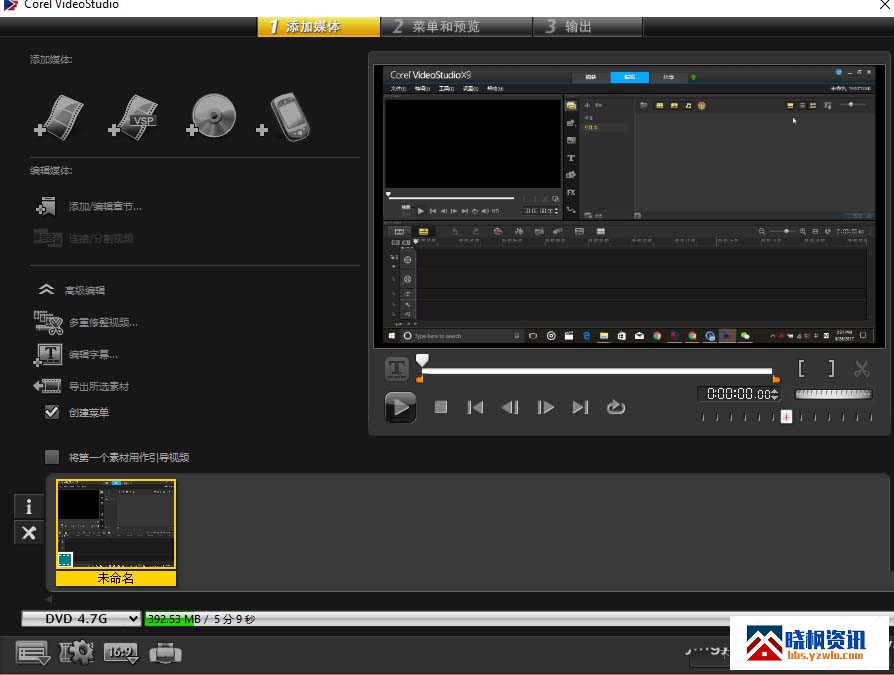Open DVD 4.7G disc size dropdown
This screenshot has height=675, width=894.
coord(81,619)
